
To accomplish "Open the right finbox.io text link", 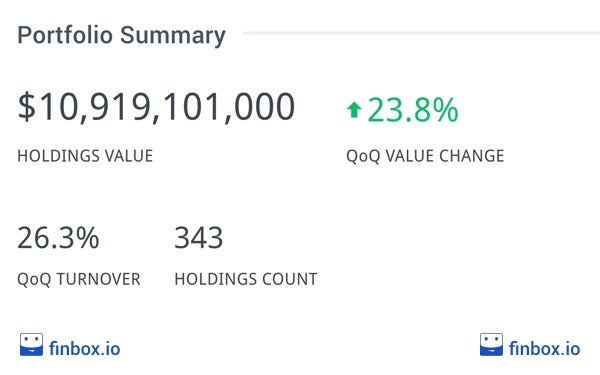I will tap(544, 349).
